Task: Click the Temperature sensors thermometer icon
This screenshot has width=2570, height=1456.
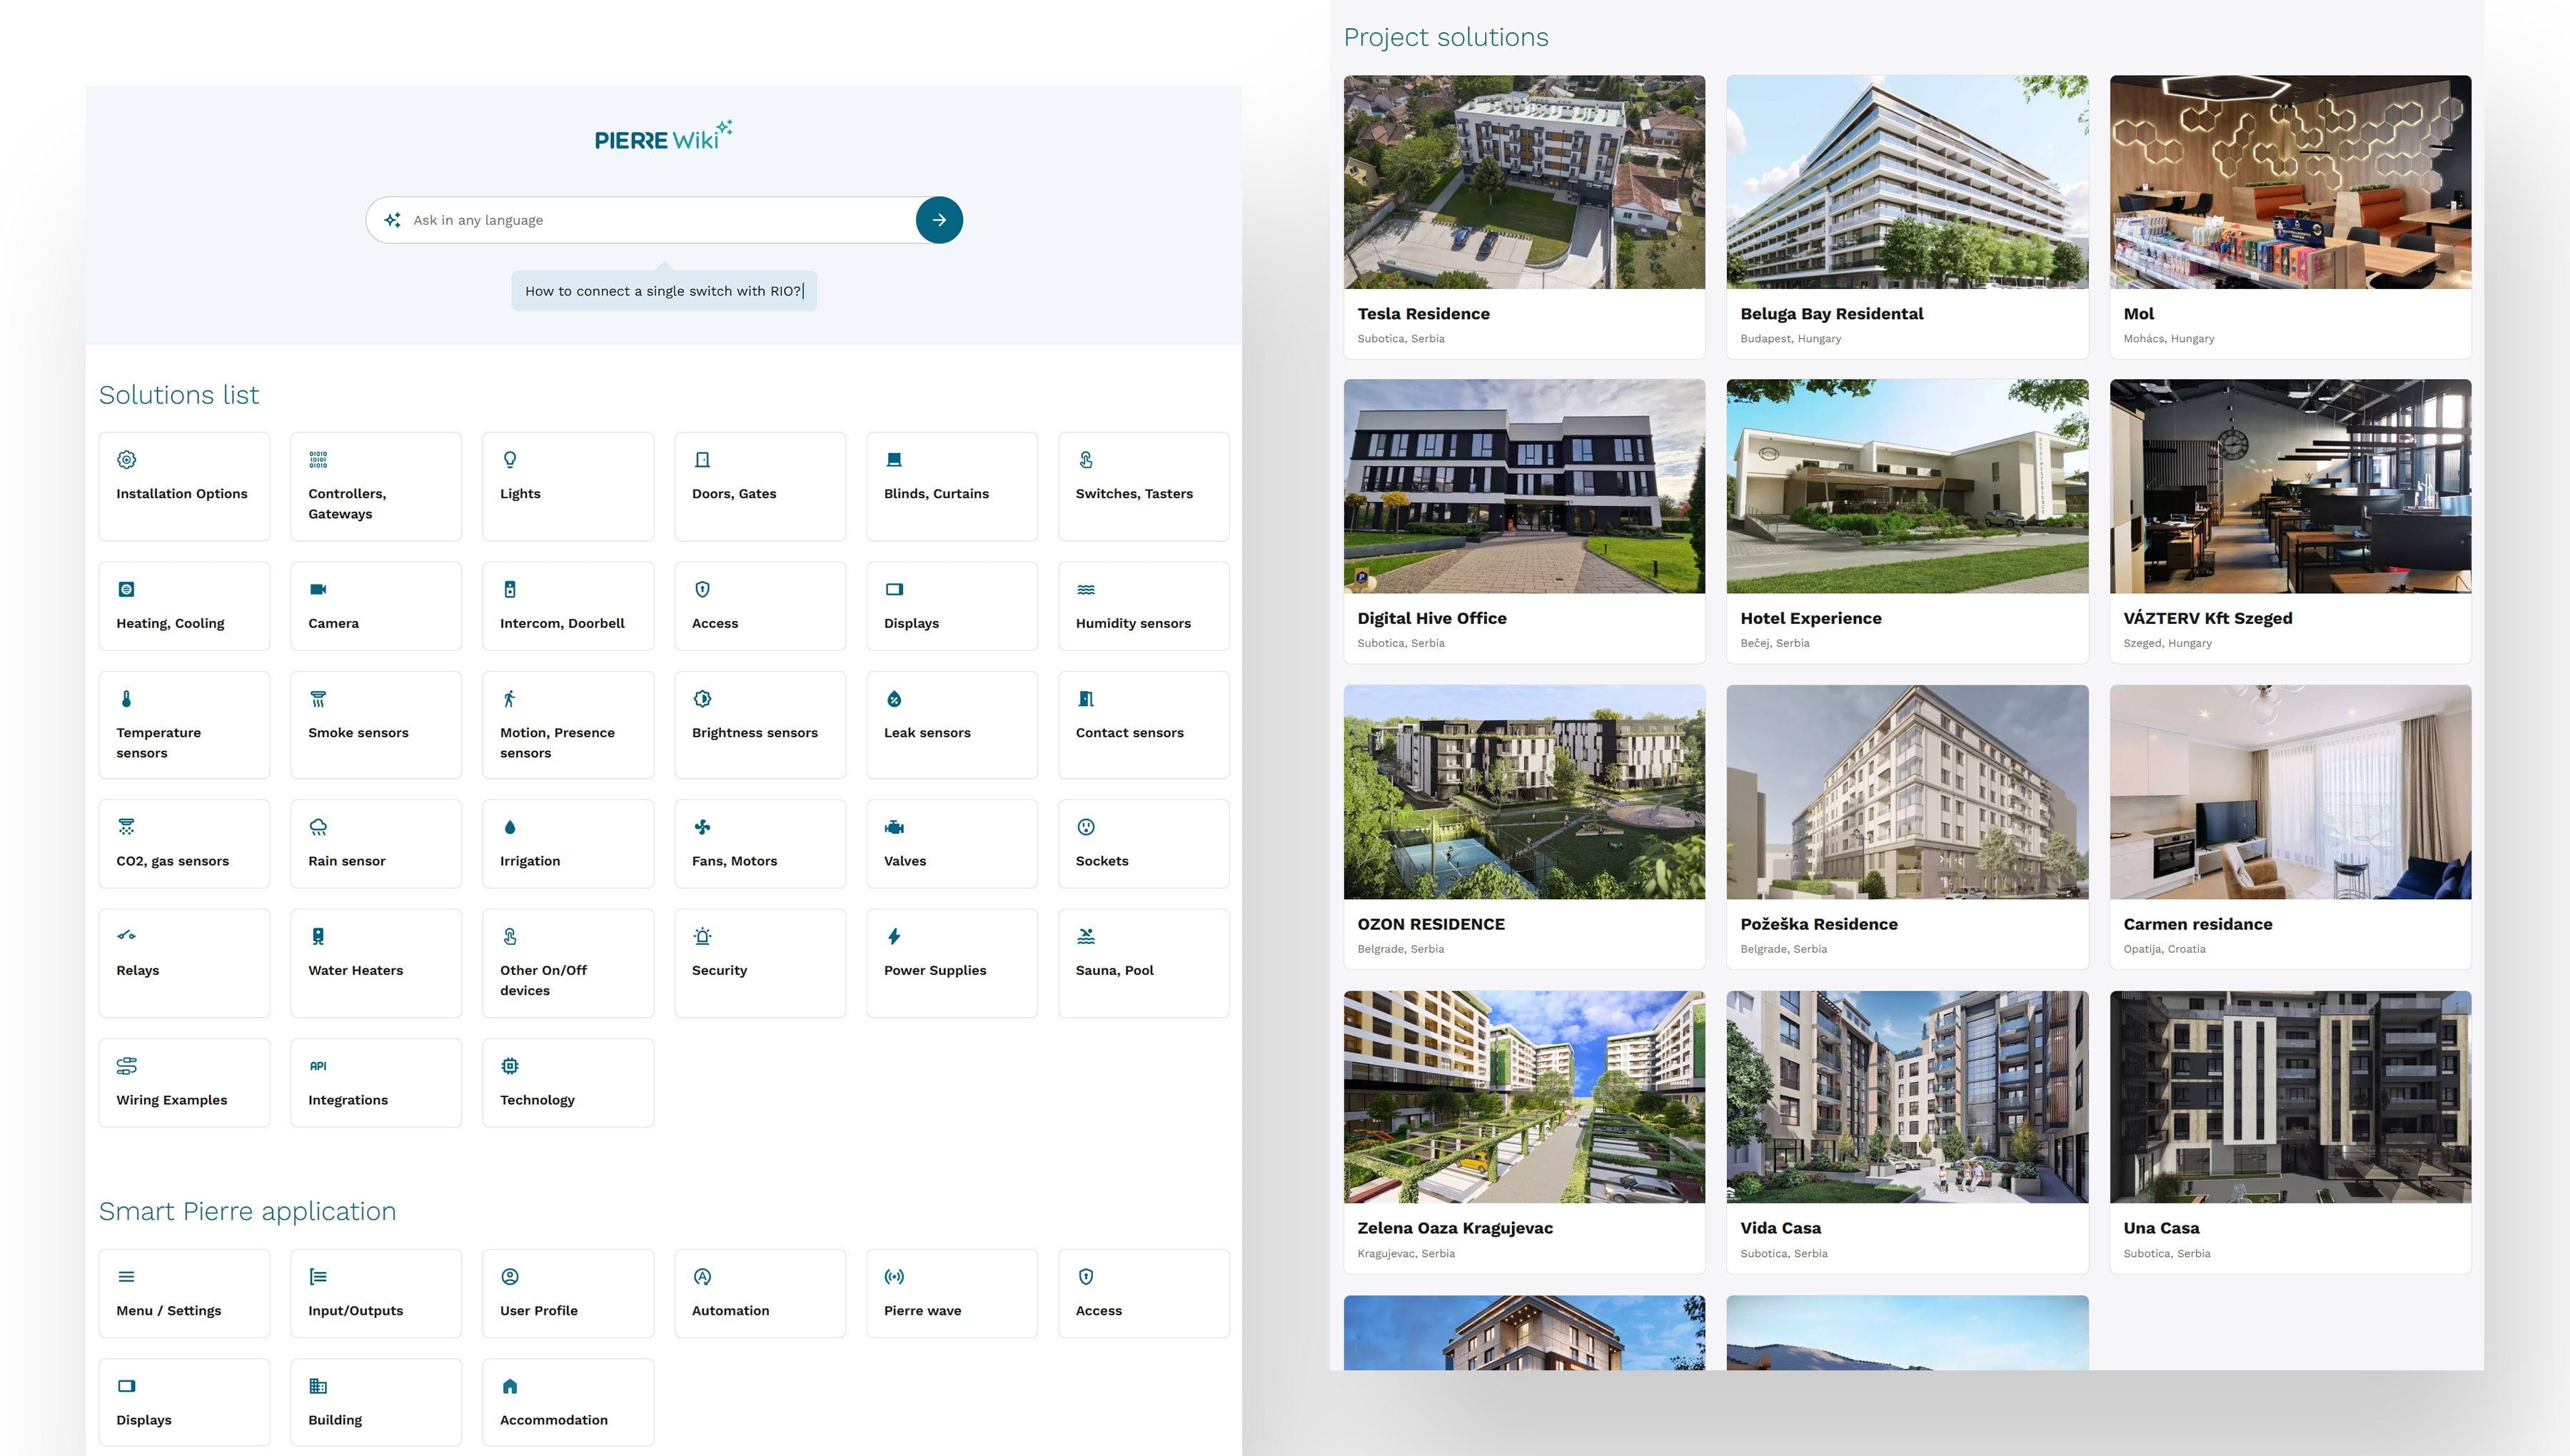Action: click(x=126, y=699)
